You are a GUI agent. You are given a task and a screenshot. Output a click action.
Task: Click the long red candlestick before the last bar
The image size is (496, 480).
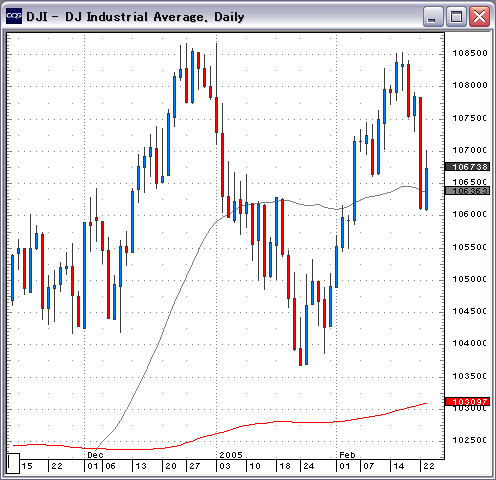pos(420,153)
